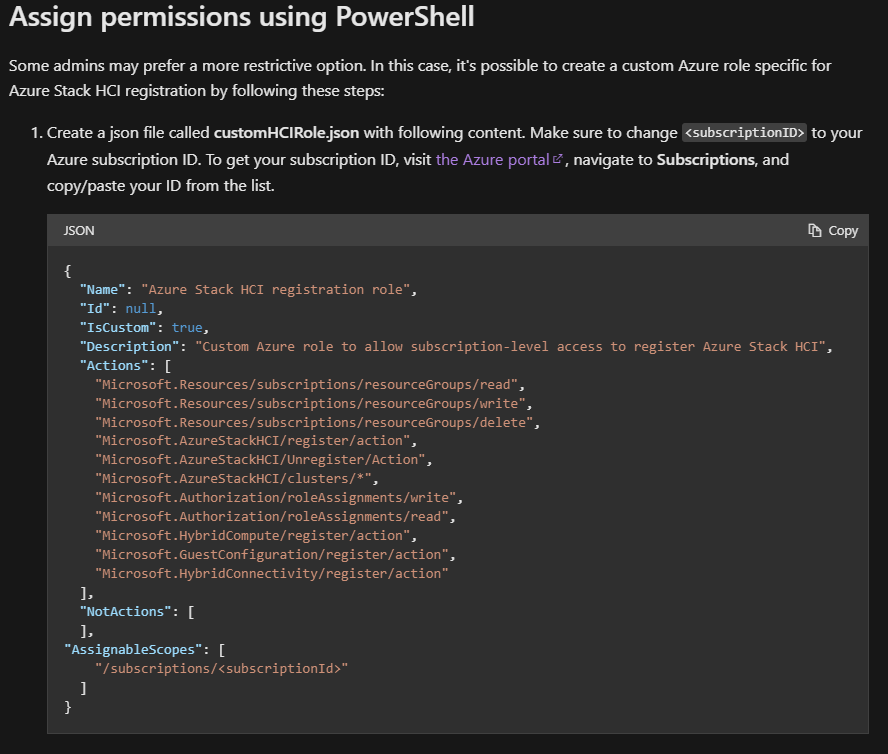Click external link icon after Azure portal
888x754 pixels.
click(557, 159)
